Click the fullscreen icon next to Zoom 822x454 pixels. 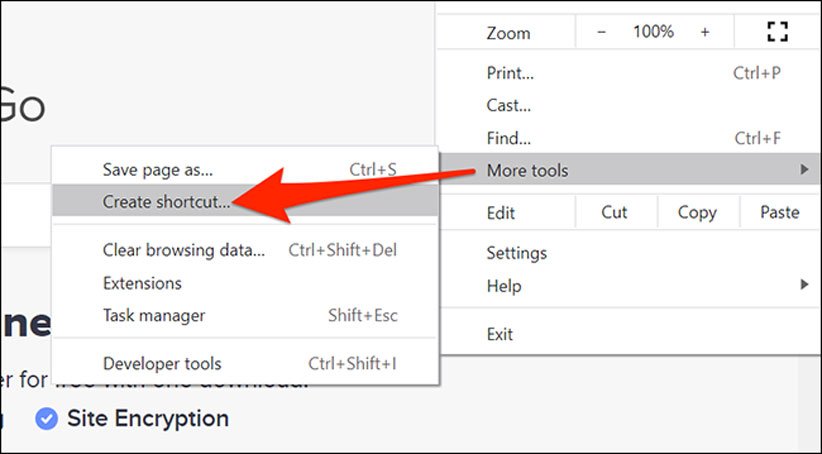[777, 32]
